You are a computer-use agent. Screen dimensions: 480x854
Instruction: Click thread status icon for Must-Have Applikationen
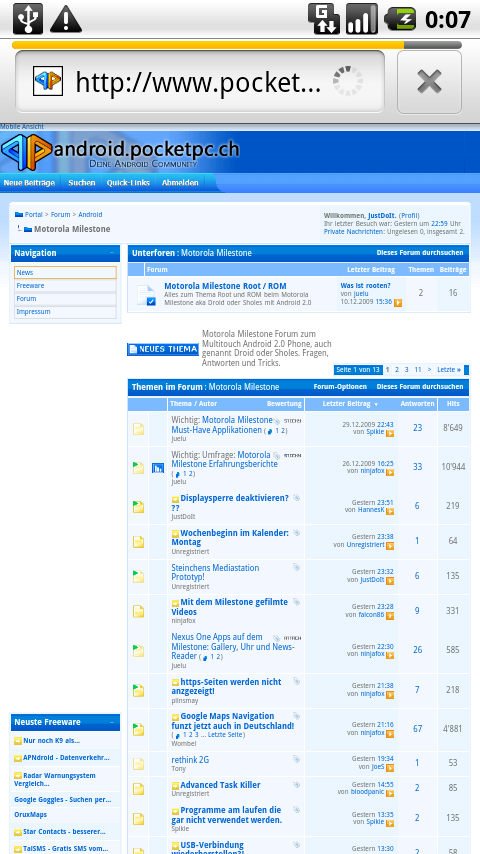tap(138, 429)
